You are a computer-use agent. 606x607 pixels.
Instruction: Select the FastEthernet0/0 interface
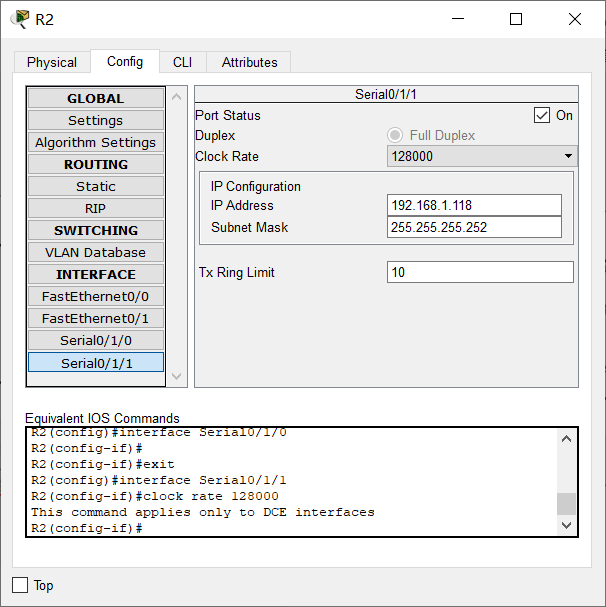[x=96, y=297]
